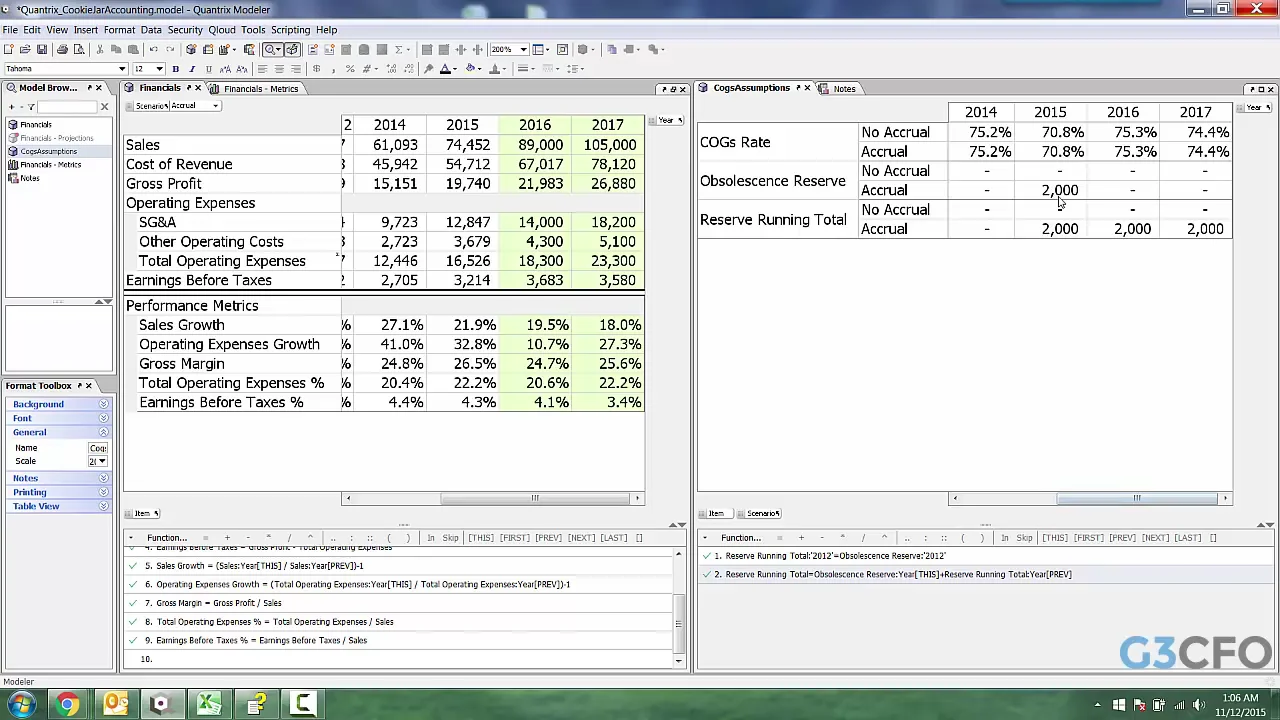This screenshot has width=1280, height=720.
Task: Click the filter funnel icon in Model Browser
Action: (x=31, y=107)
